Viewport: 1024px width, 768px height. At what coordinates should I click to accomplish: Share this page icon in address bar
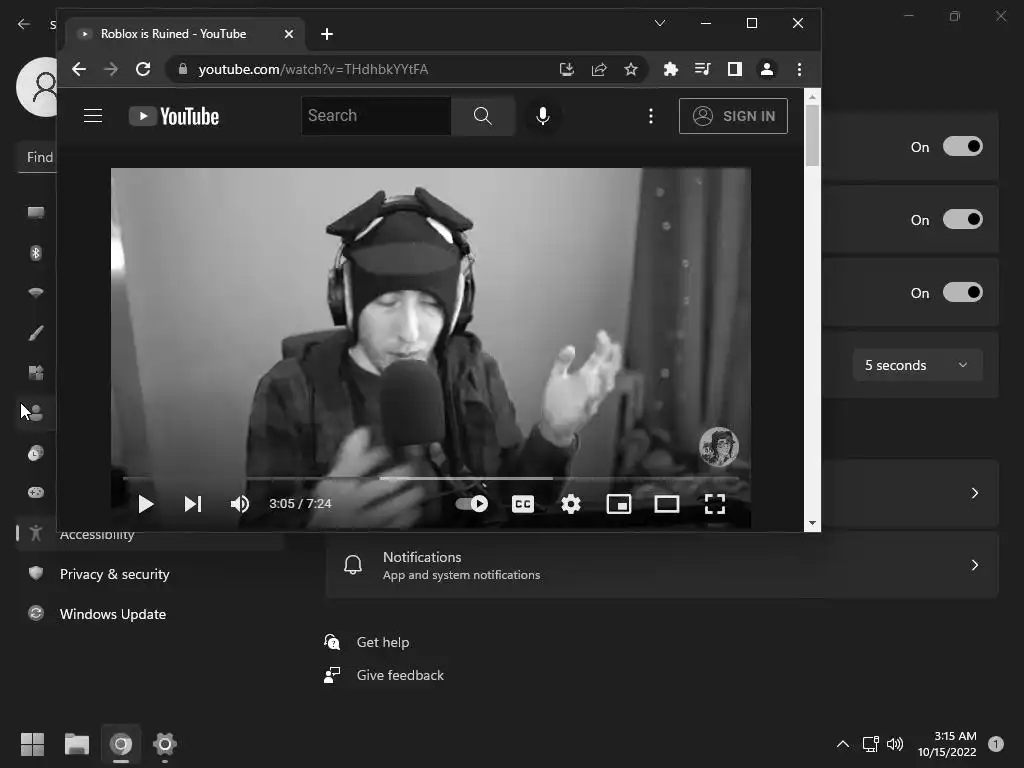[599, 69]
